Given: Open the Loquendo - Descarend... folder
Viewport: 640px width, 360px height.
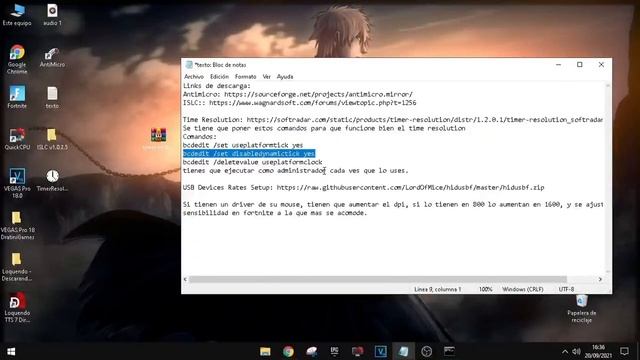Looking at the screenshot, I should (x=17, y=267).
